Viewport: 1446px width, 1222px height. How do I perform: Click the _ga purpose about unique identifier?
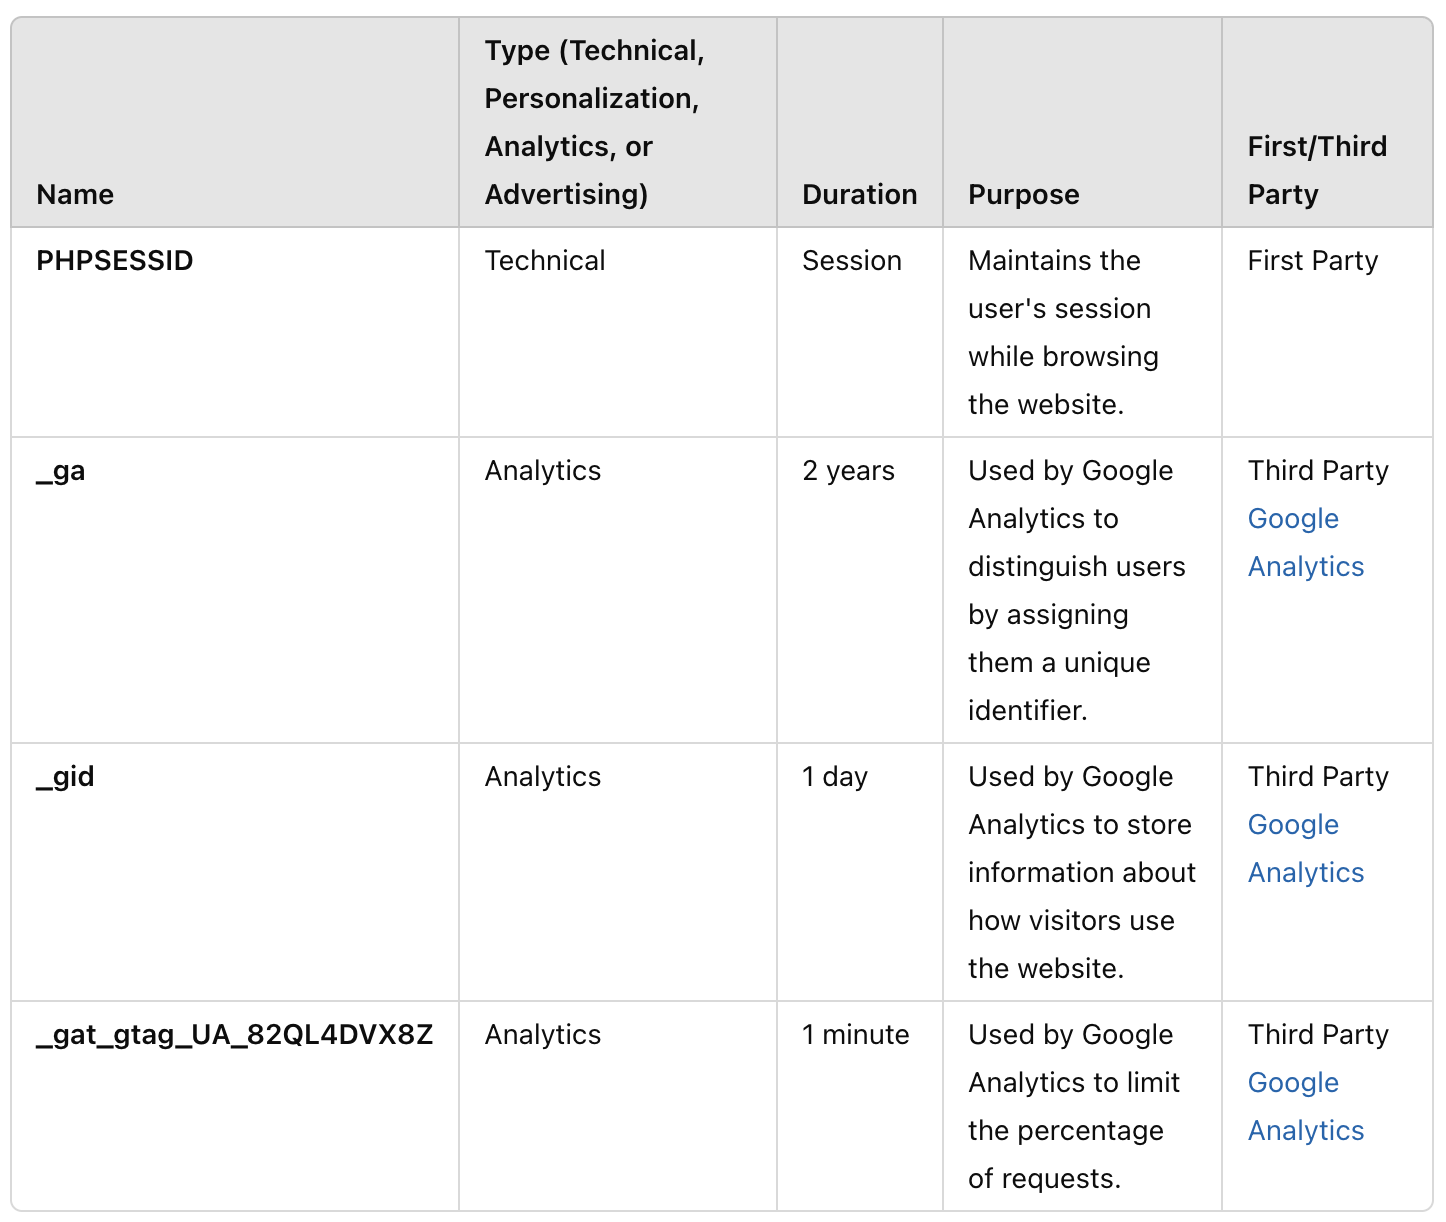pyautogui.click(x=1077, y=591)
